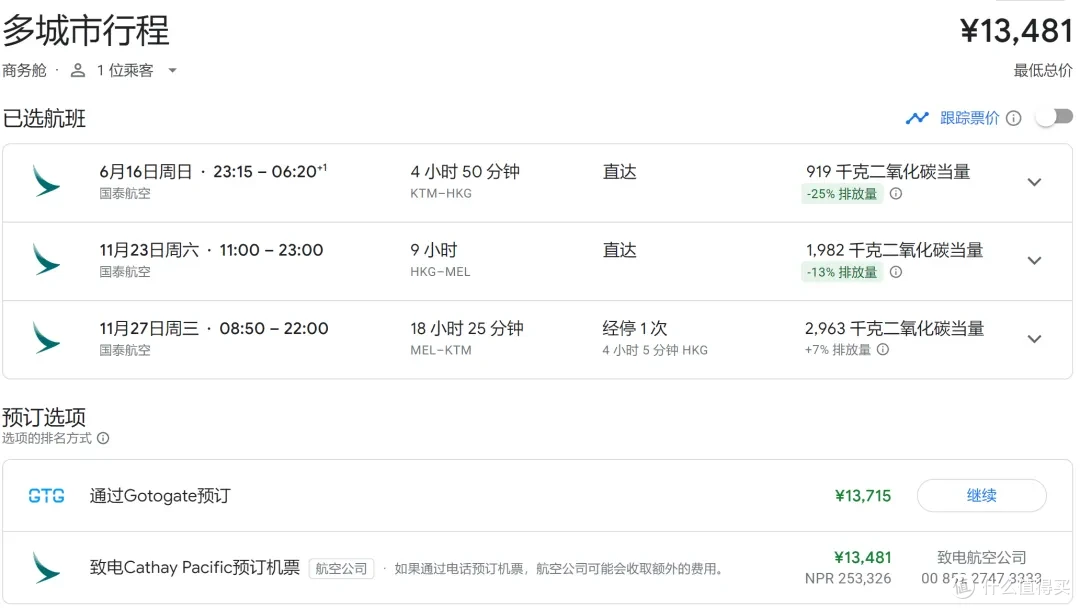Click the 继续 button for Gotogate booking

point(982,495)
